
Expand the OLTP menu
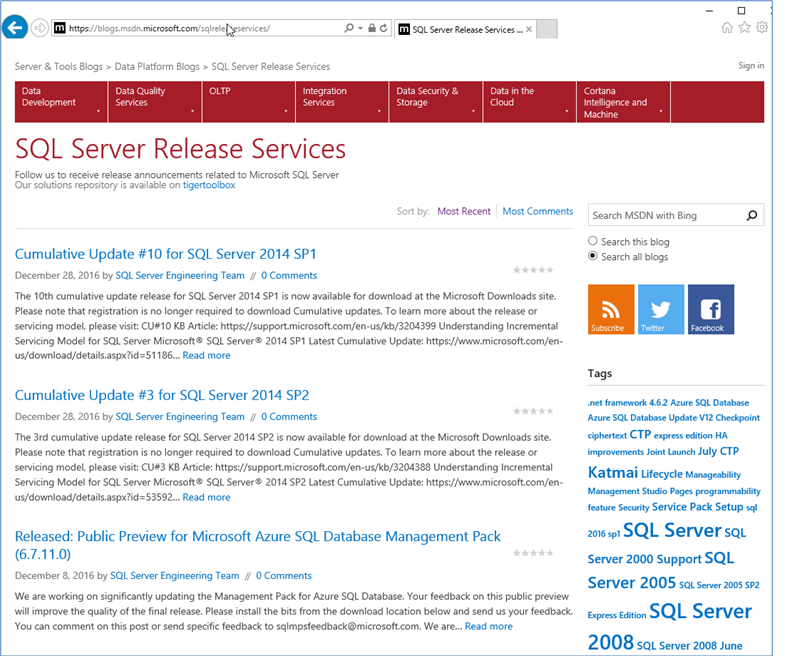pos(248,102)
